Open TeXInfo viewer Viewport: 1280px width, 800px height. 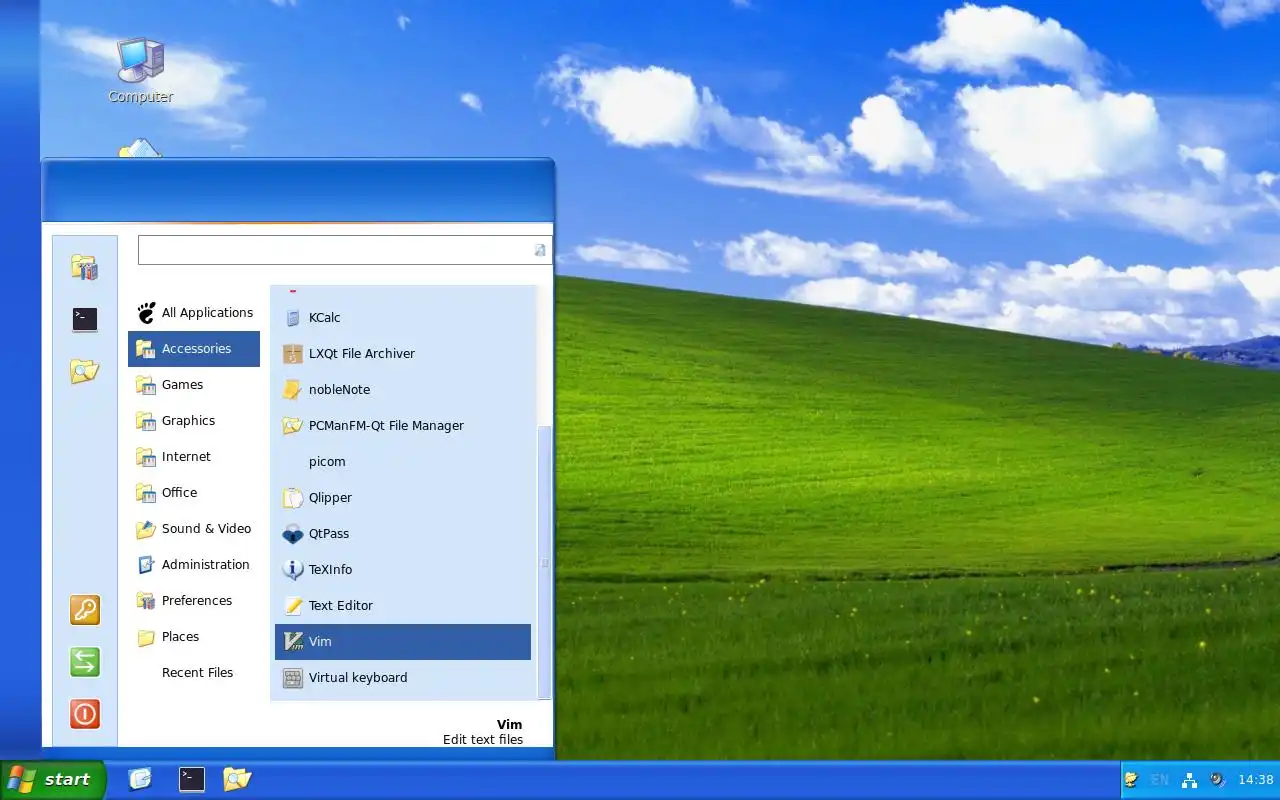click(403, 569)
